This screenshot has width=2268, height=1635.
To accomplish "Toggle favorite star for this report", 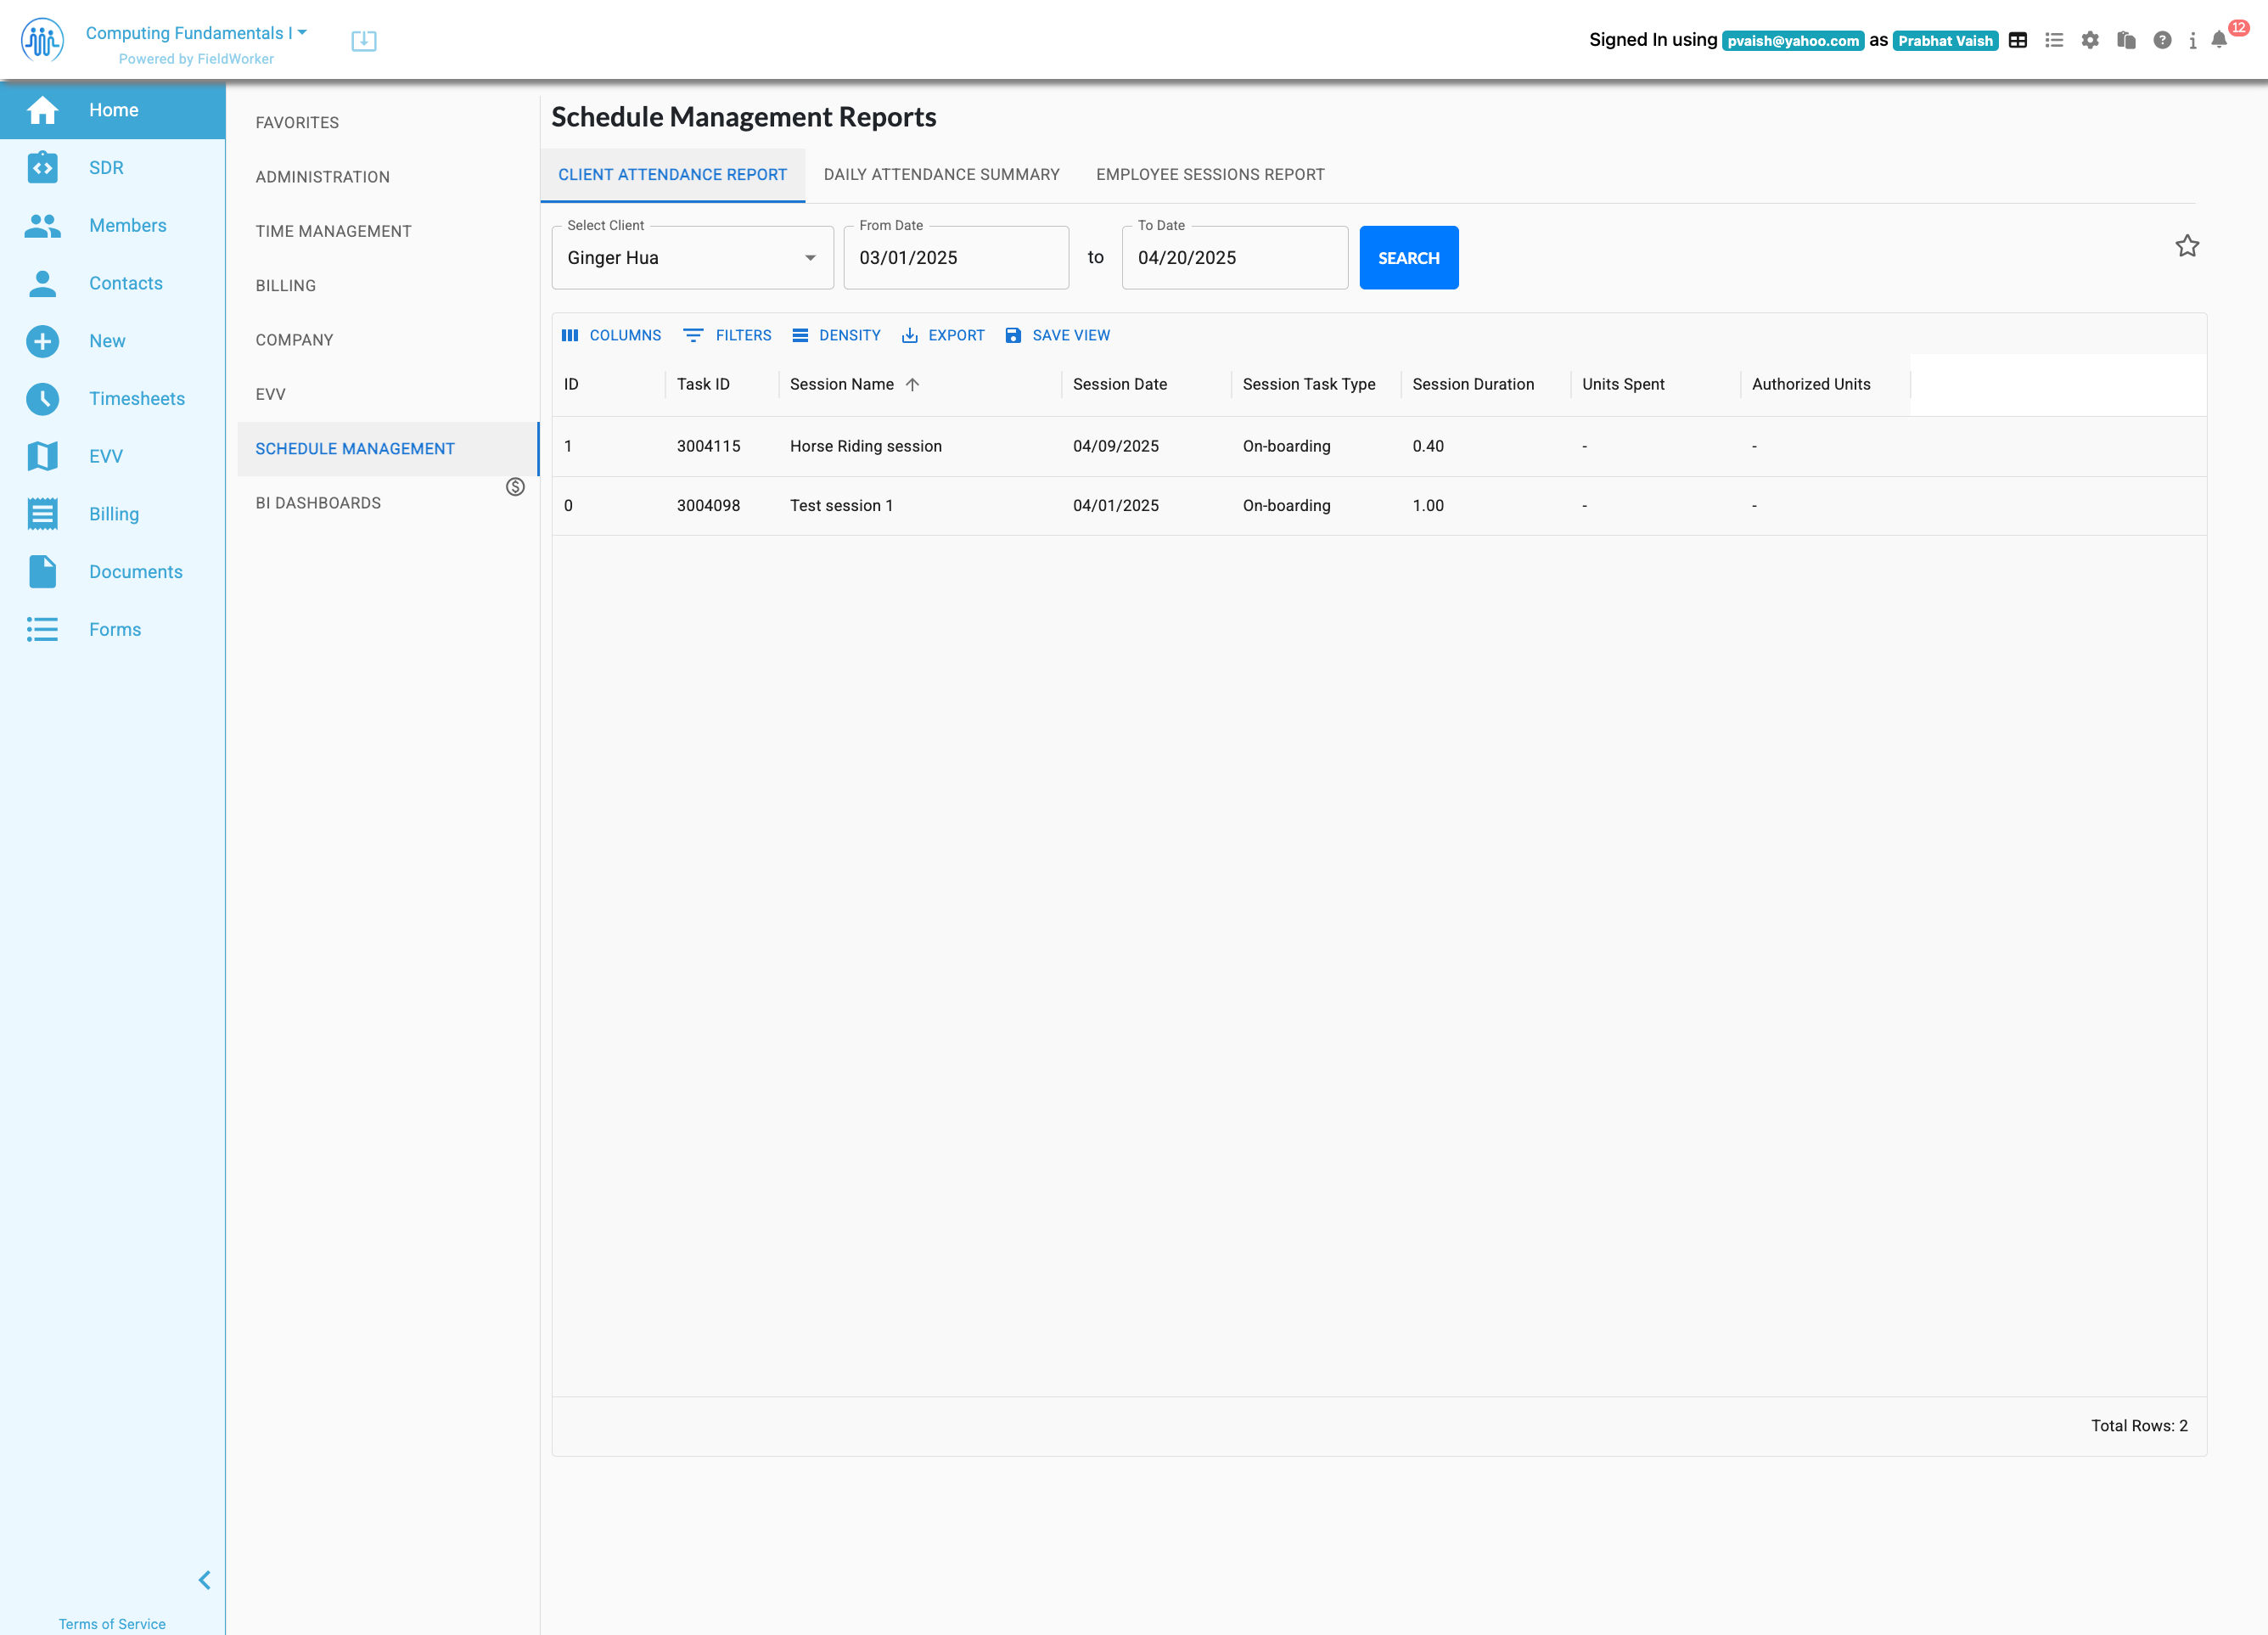I will [2187, 246].
